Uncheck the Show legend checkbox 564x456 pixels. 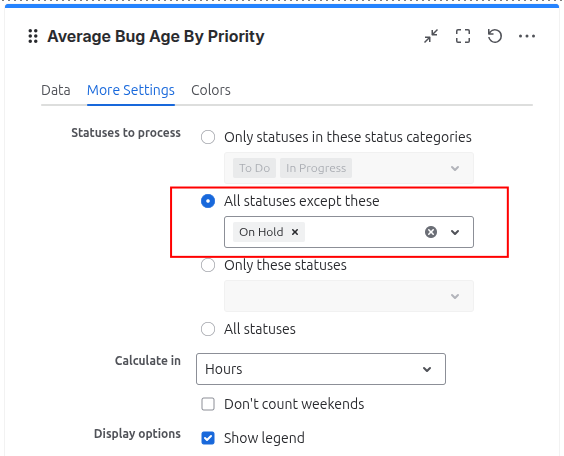[208, 438]
